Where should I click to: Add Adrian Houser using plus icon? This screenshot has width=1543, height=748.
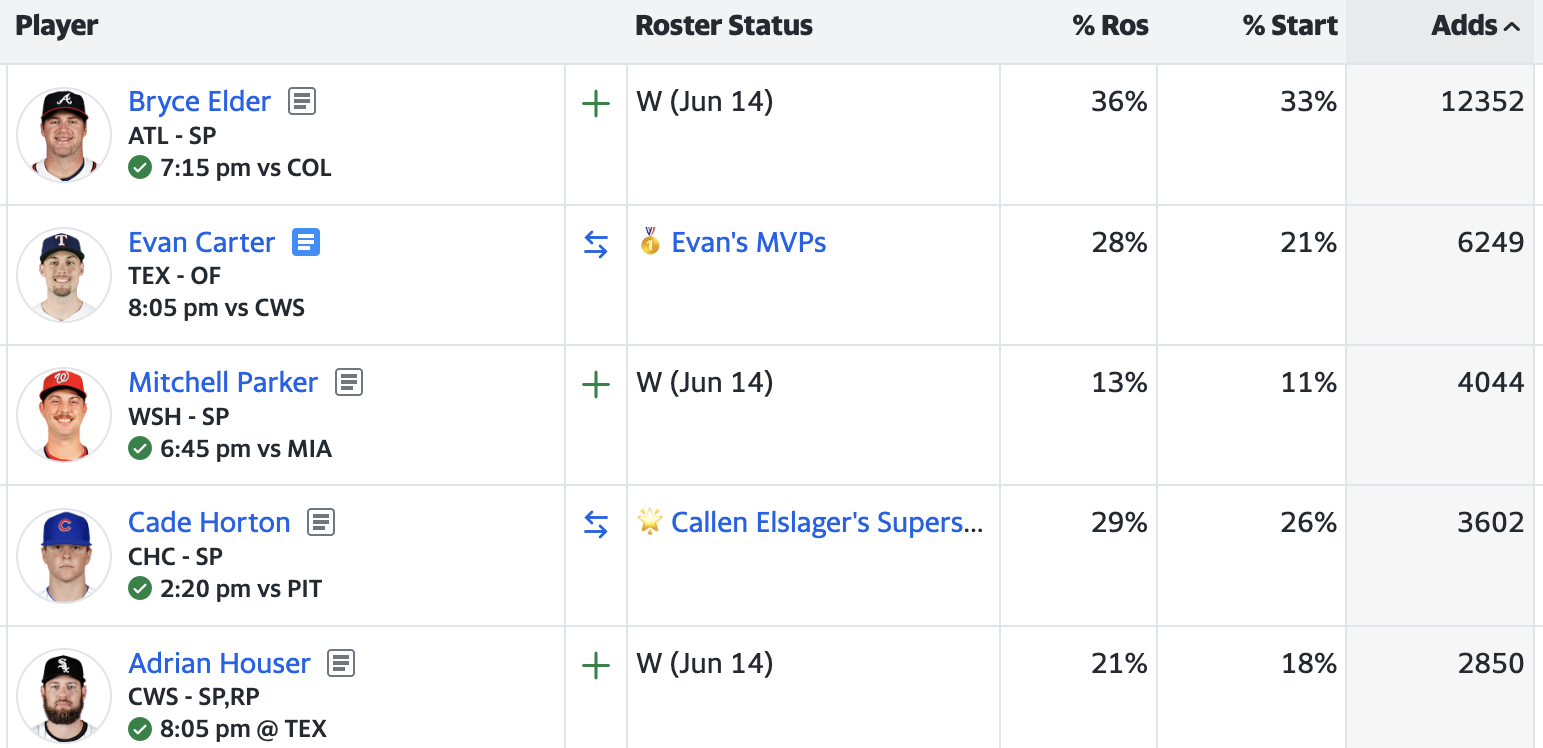coord(596,665)
